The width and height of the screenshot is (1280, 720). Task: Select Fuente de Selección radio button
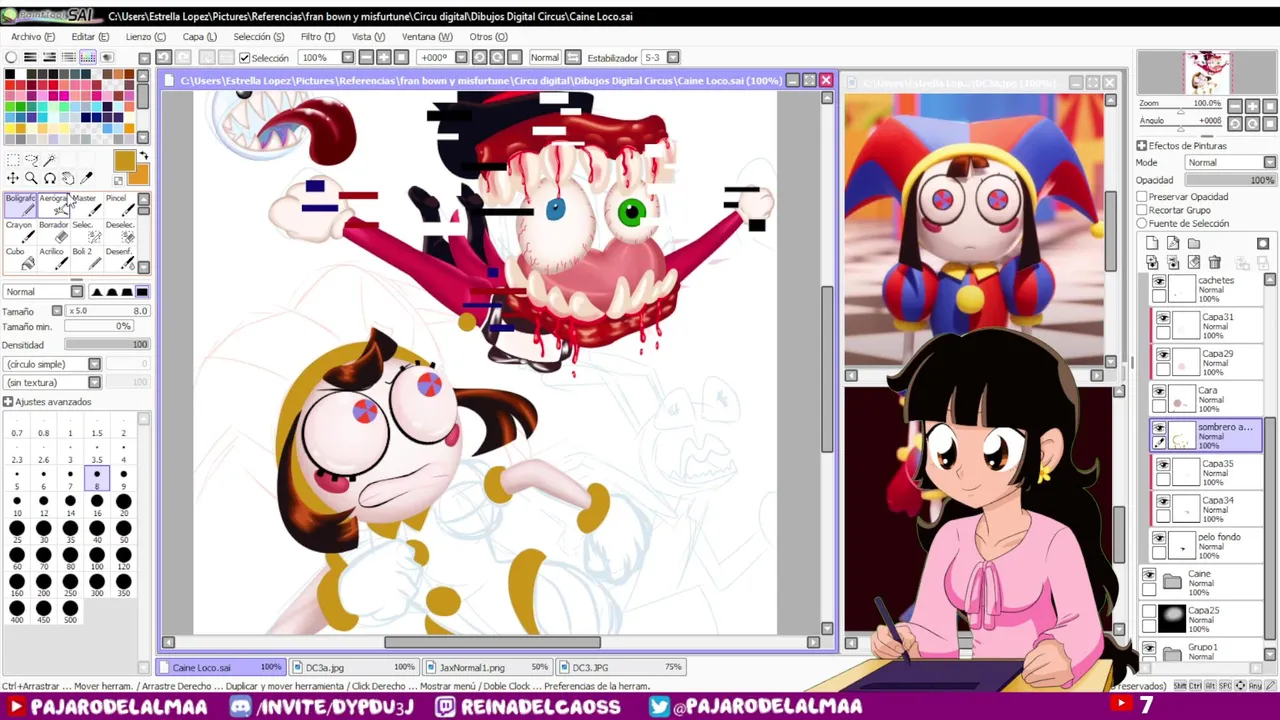(1142, 223)
